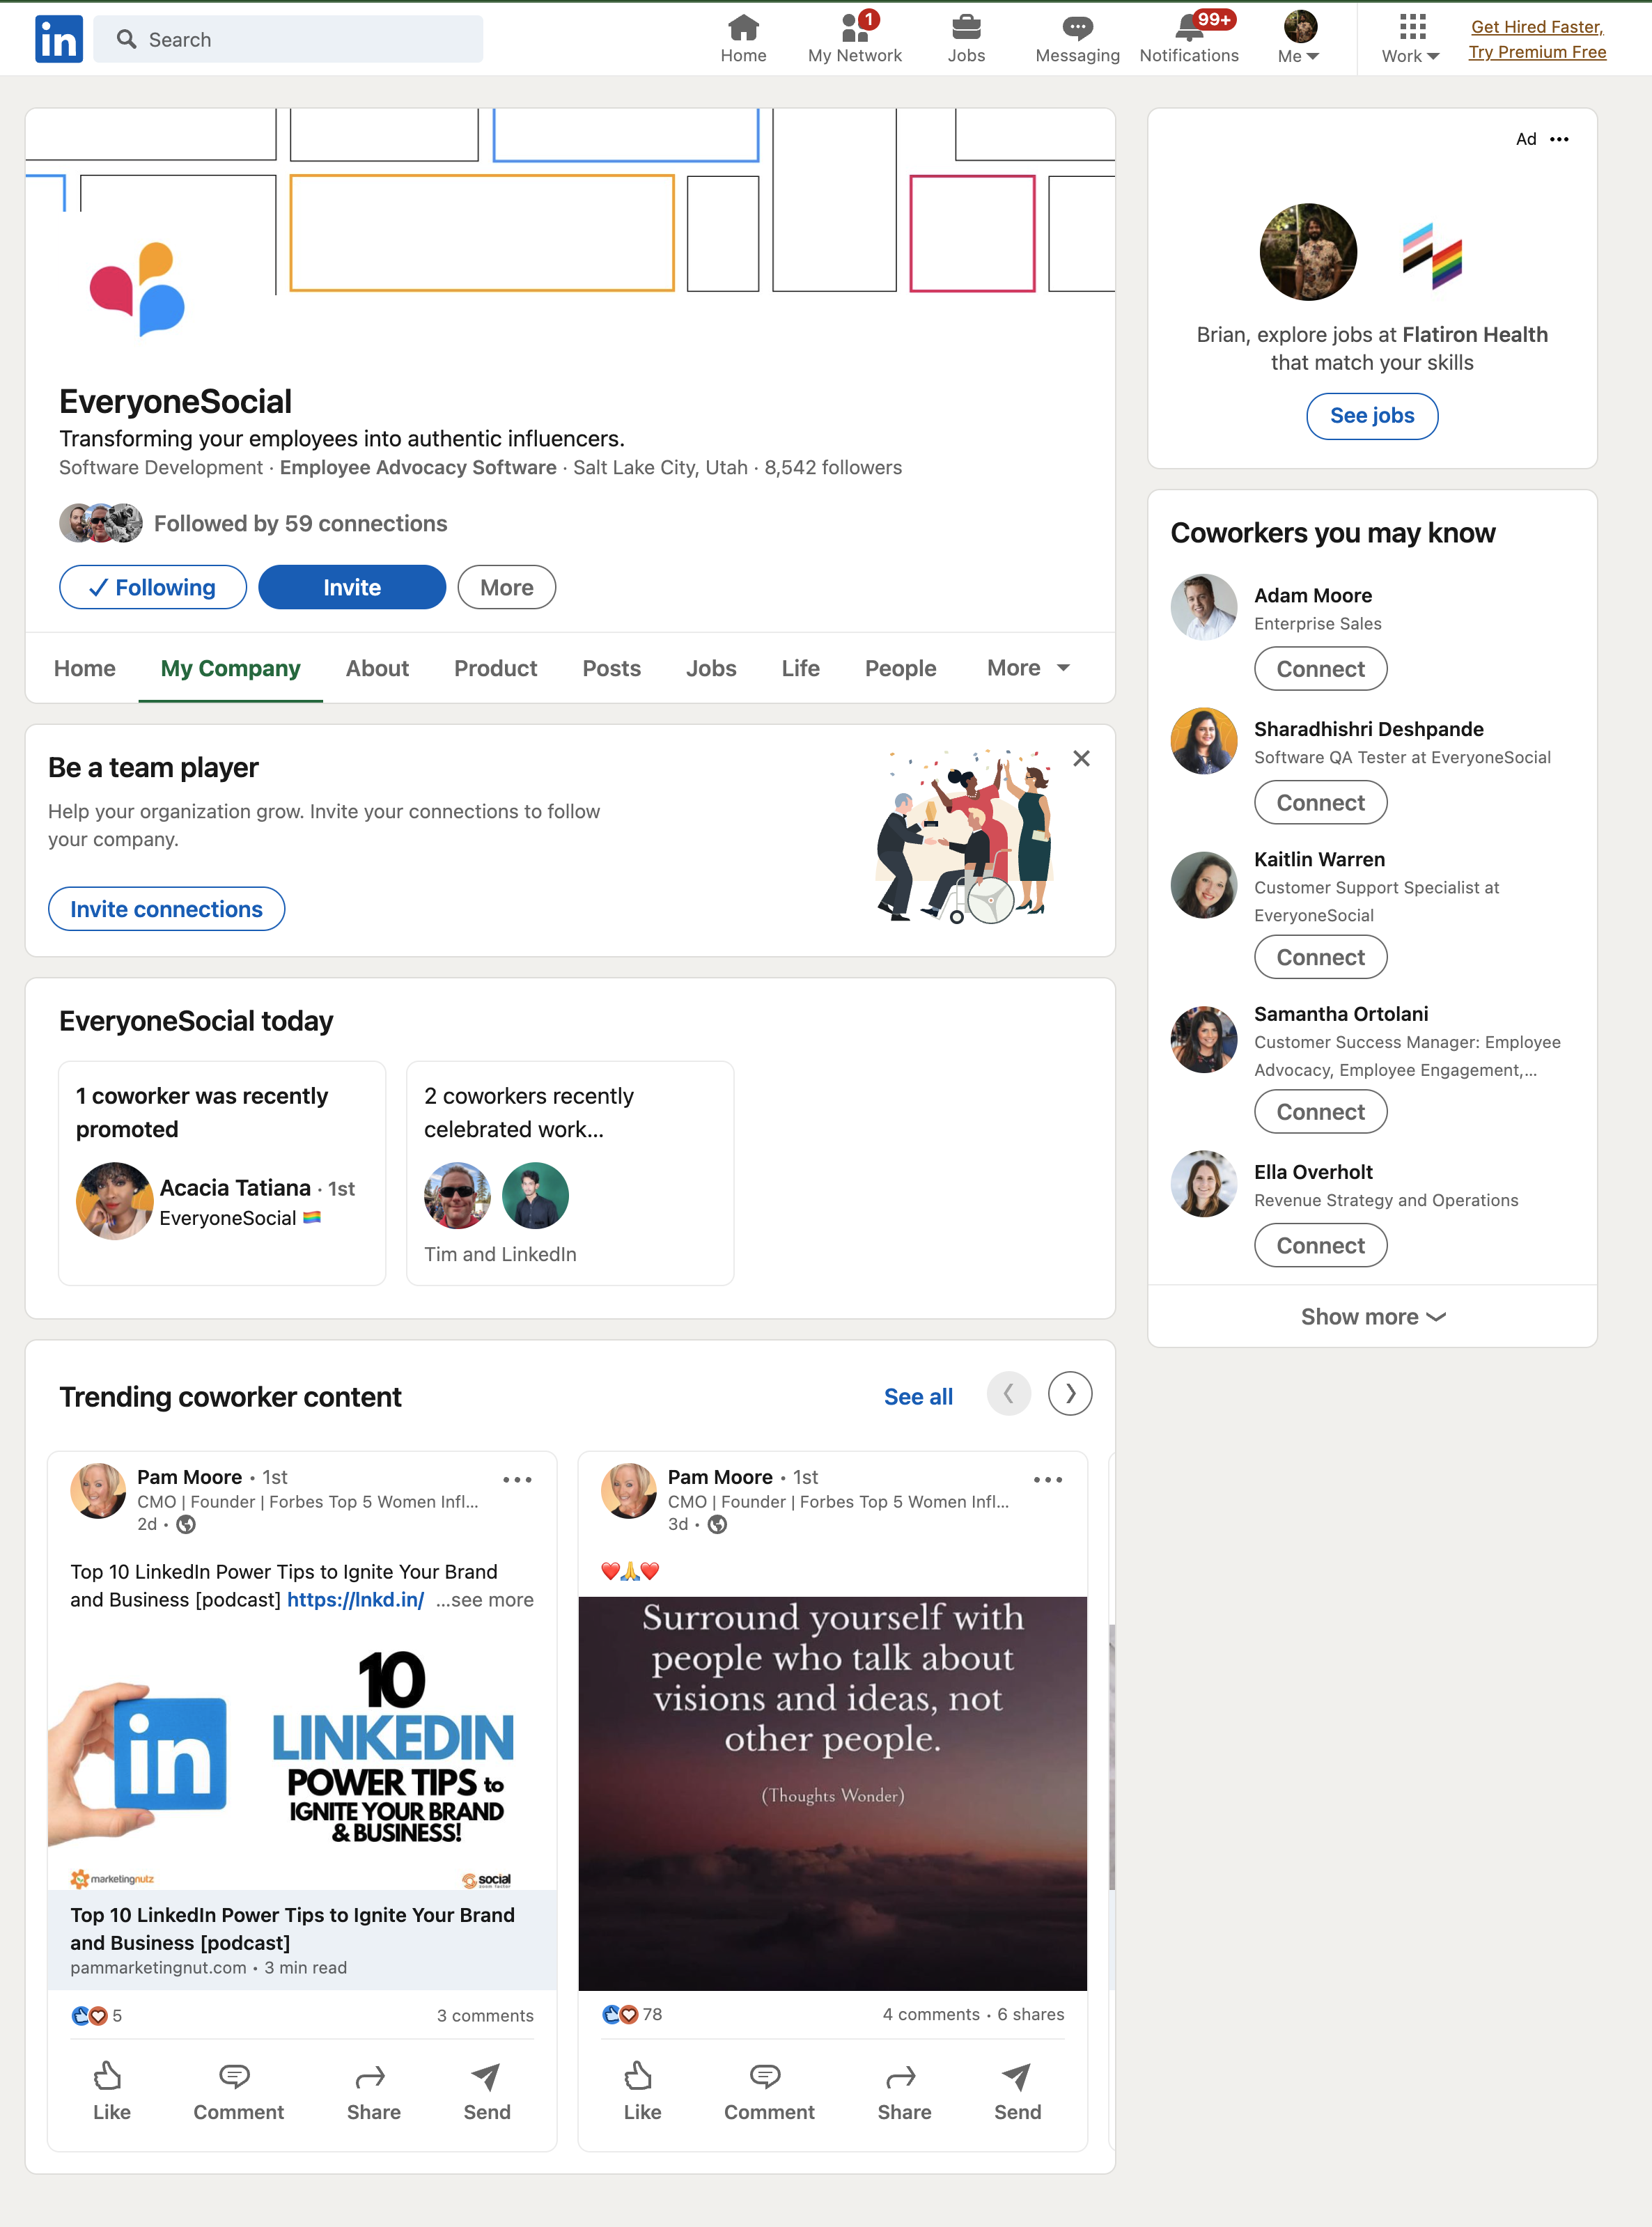Connect with Adam Moore
The width and height of the screenshot is (1652, 2227).
[x=1320, y=669]
